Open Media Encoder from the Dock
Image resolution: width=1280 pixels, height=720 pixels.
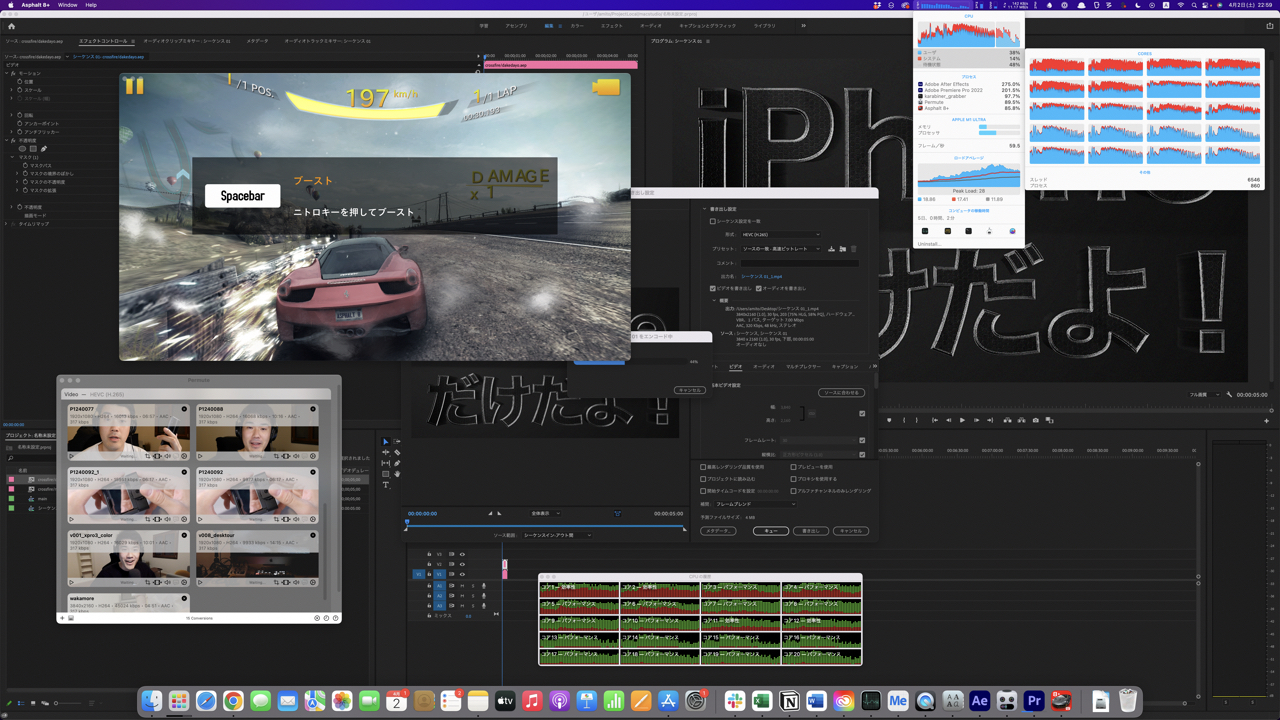pos(898,702)
